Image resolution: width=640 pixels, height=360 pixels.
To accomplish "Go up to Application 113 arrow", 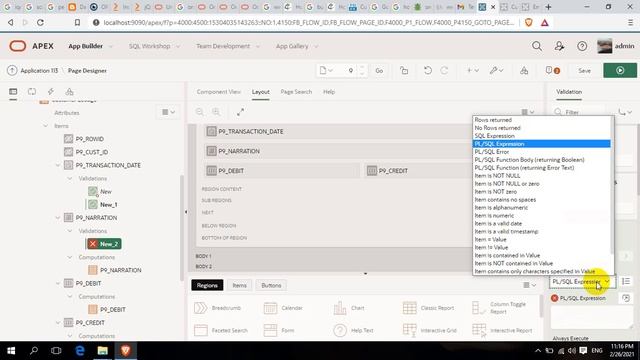I will (x=12, y=71).
